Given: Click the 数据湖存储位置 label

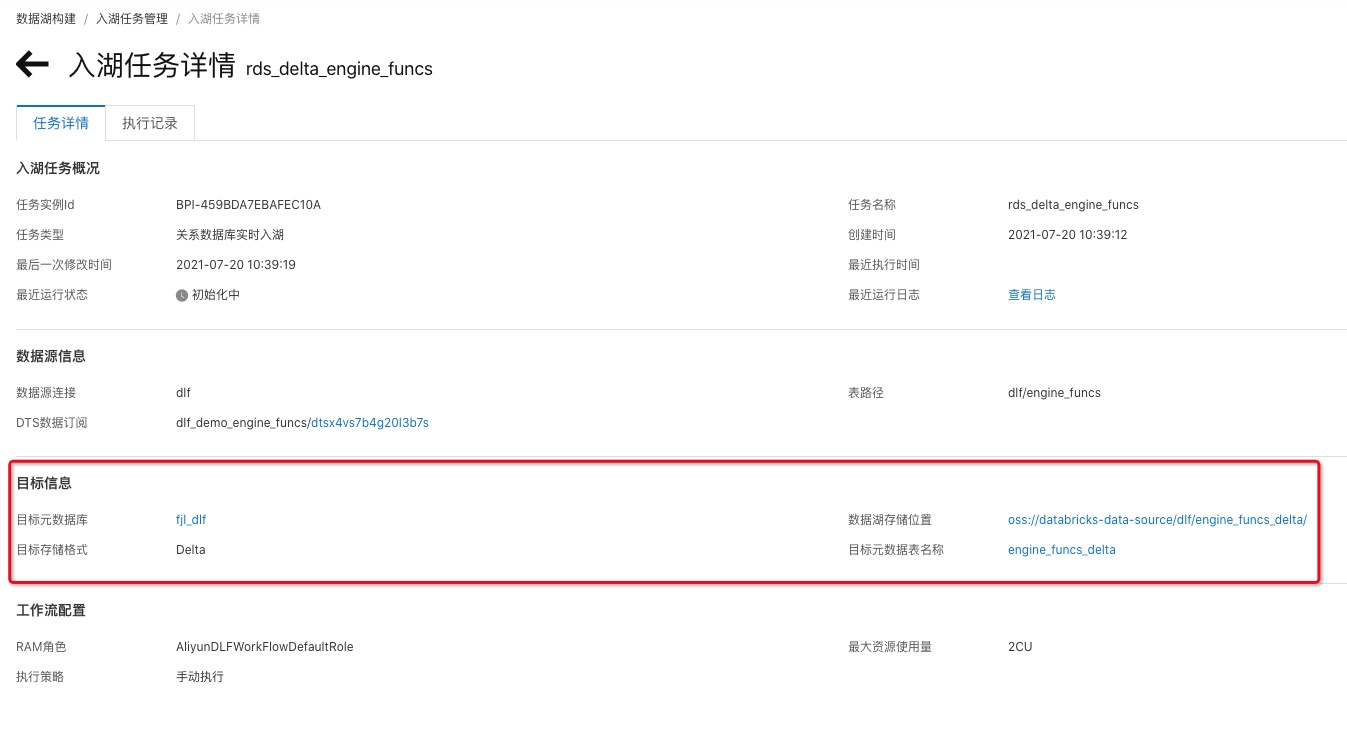Looking at the screenshot, I should point(890,520).
